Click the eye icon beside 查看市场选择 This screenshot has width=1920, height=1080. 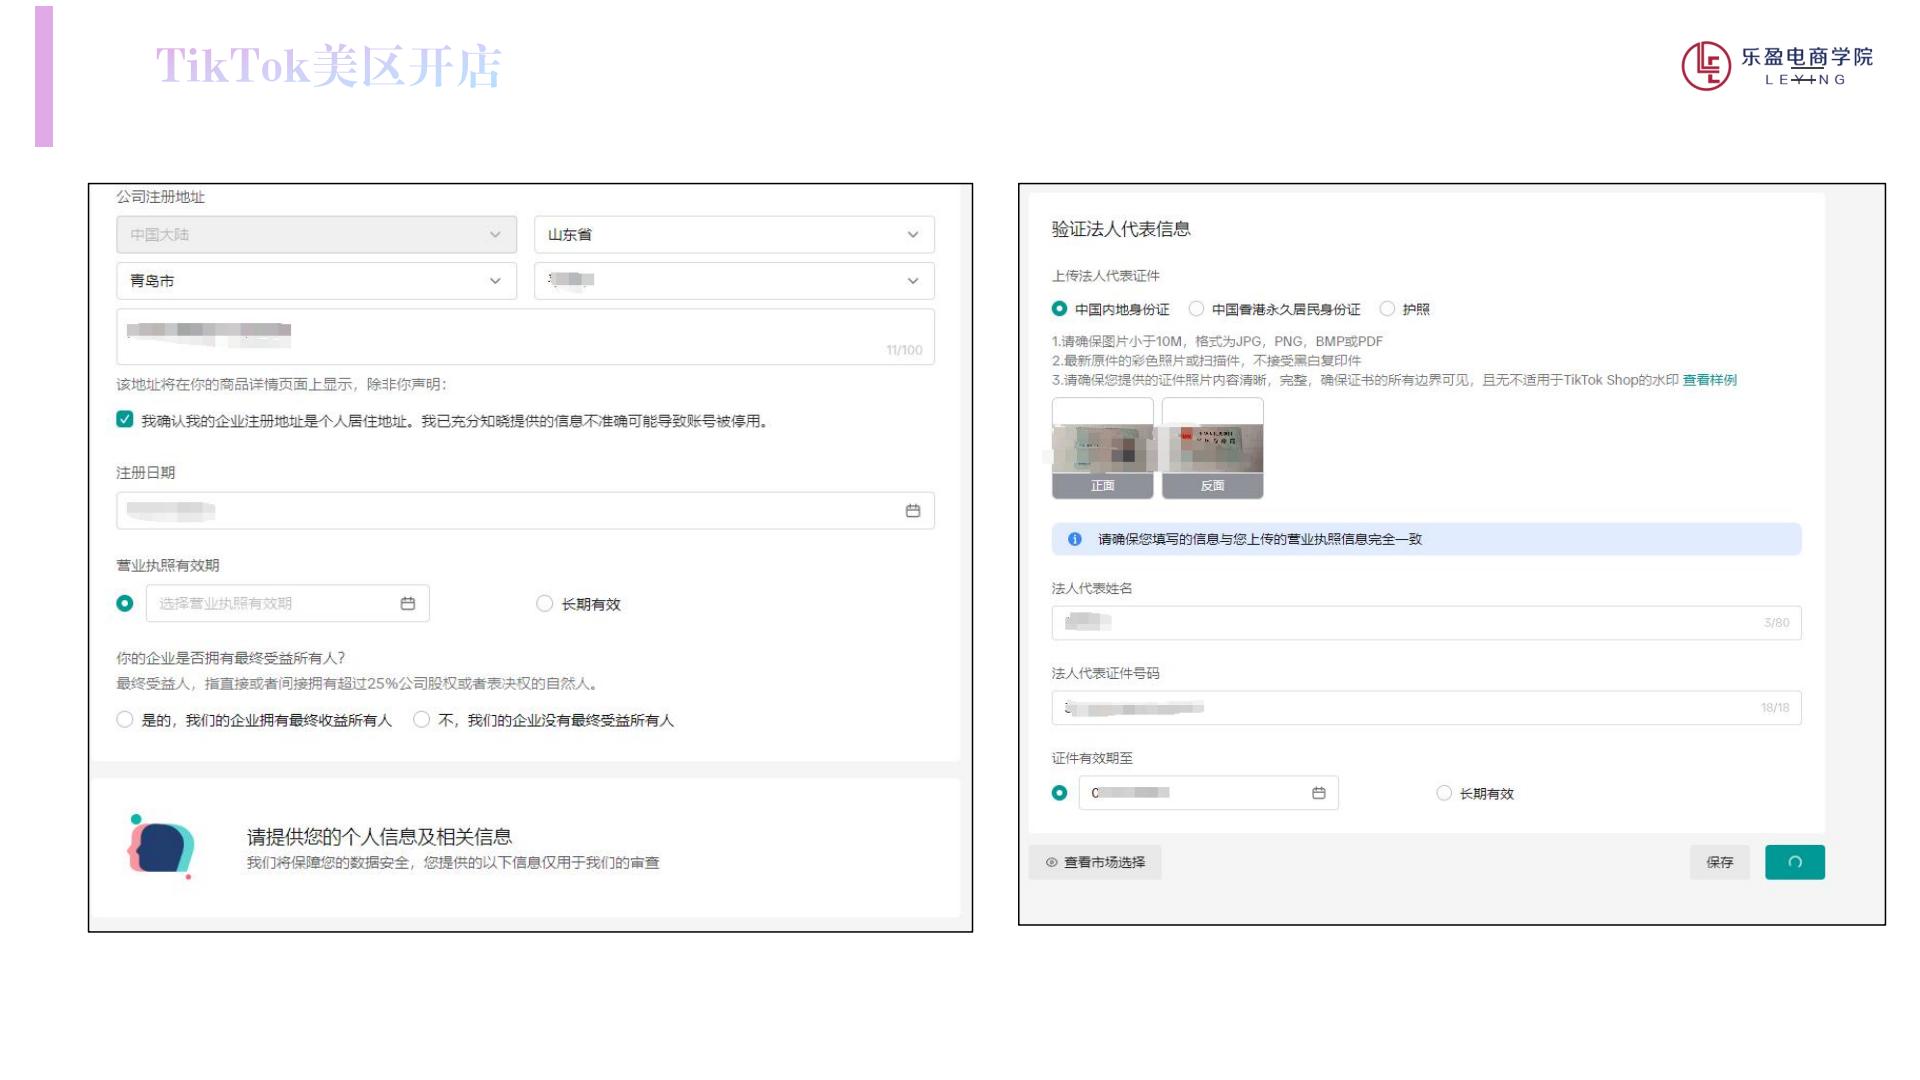coord(1051,862)
